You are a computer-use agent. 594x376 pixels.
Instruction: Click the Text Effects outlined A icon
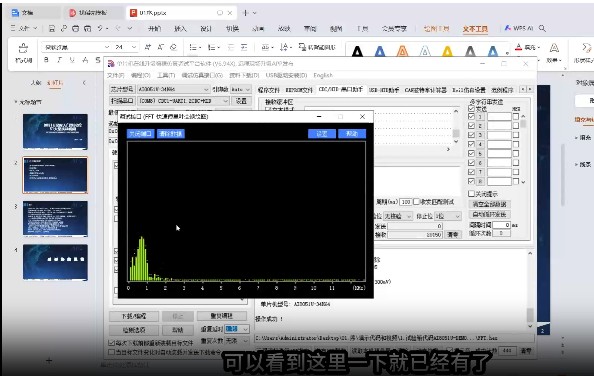pyautogui.click(x=554, y=47)
